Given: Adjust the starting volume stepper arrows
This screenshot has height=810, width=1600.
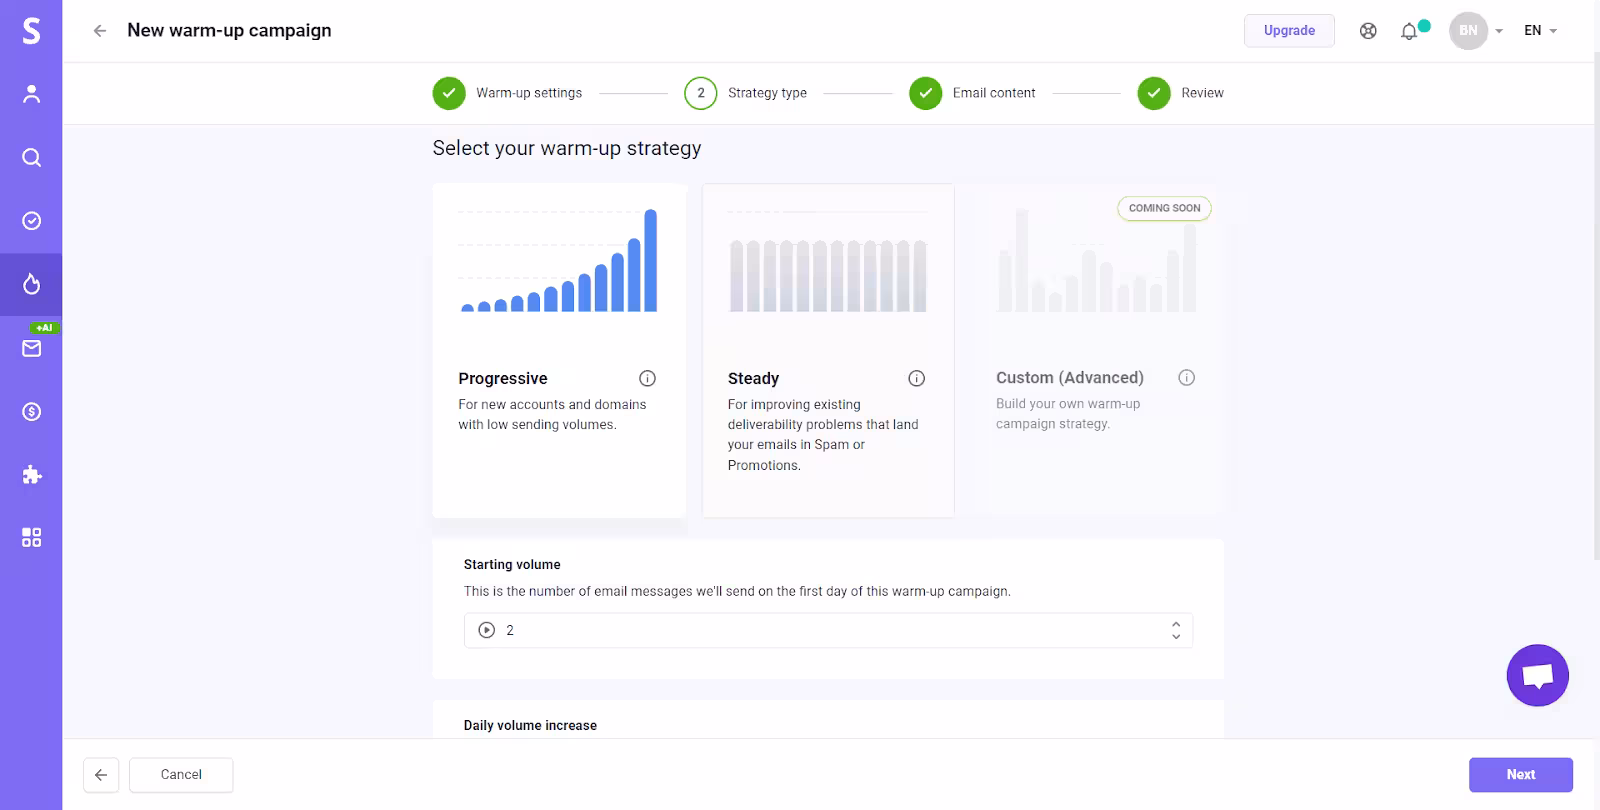Looking at the screenshot, I should tap(1176, 630).
